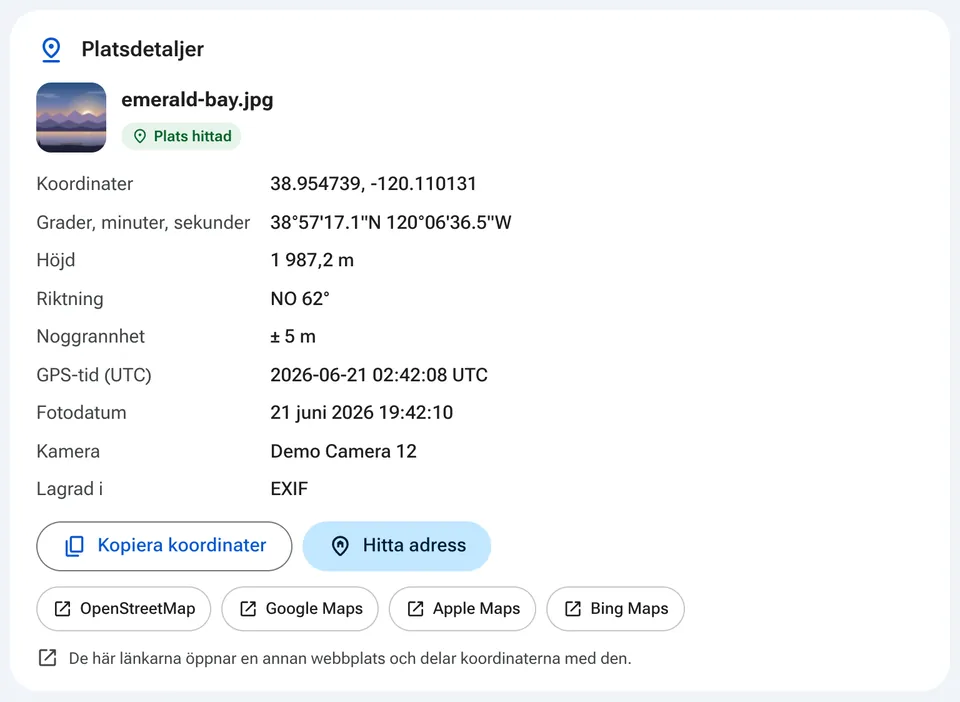Viewport: 960px width, 702px height.
Task: Click external-link icon on OpenStreetMap button
Action: point(62,608)
